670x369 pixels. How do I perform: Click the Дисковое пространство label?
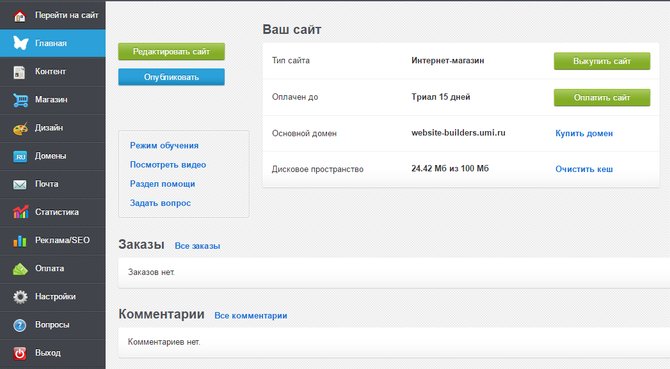pyautogui.click(x=317, y=169)
